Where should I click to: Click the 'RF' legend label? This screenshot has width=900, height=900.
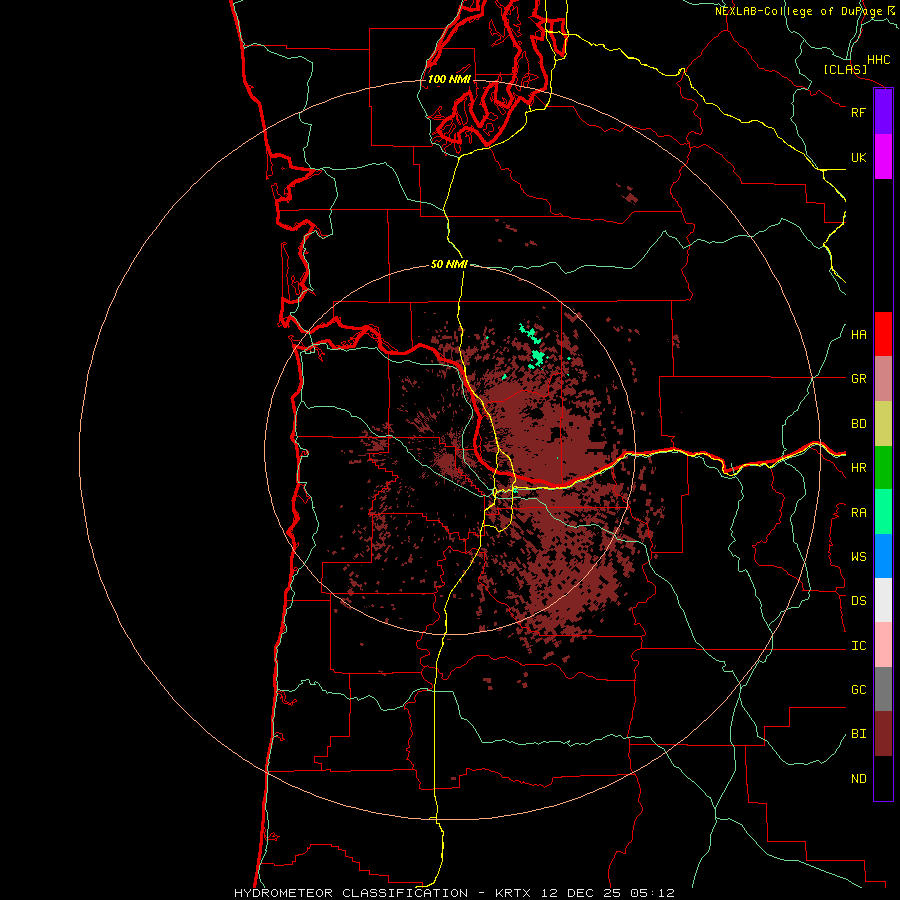tap(858, 112)
